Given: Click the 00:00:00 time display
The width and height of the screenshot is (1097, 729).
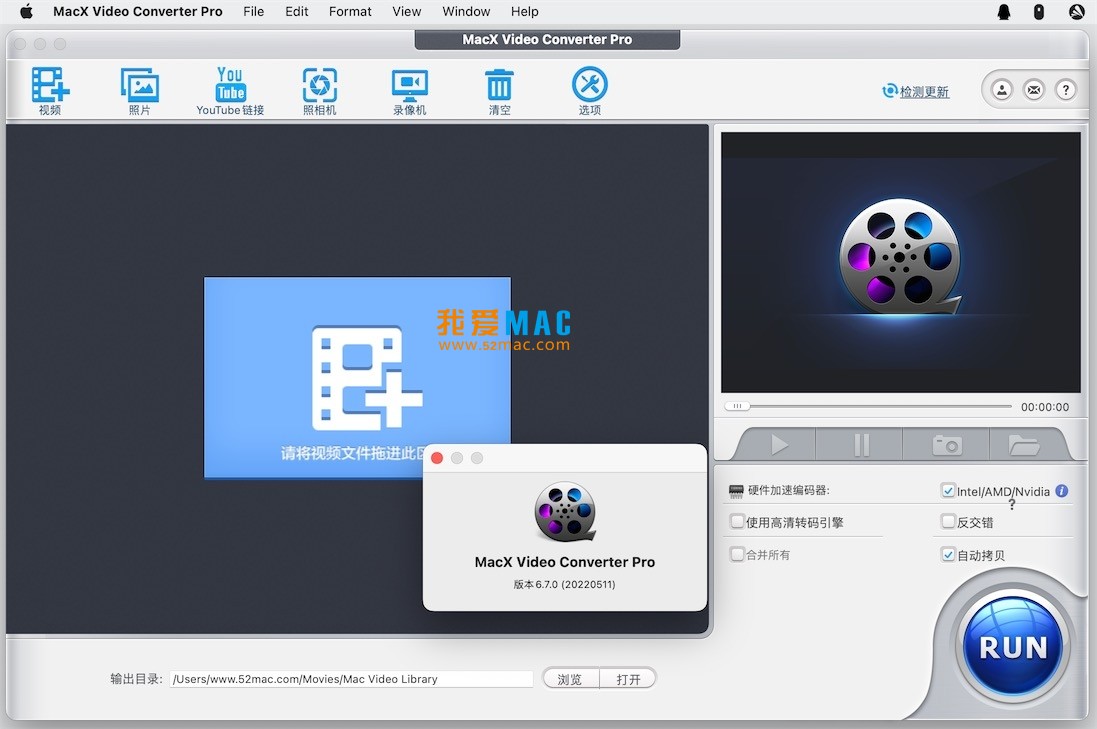Looking at the screenshot, I should [1045, 406].
